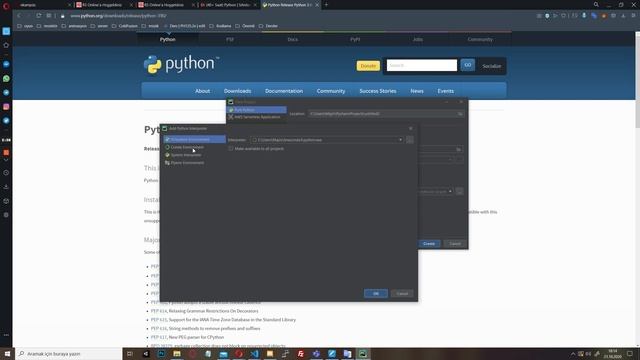640x360 pixels.
Task: Open Instagram in Opera sidebar
Action: 6,107
